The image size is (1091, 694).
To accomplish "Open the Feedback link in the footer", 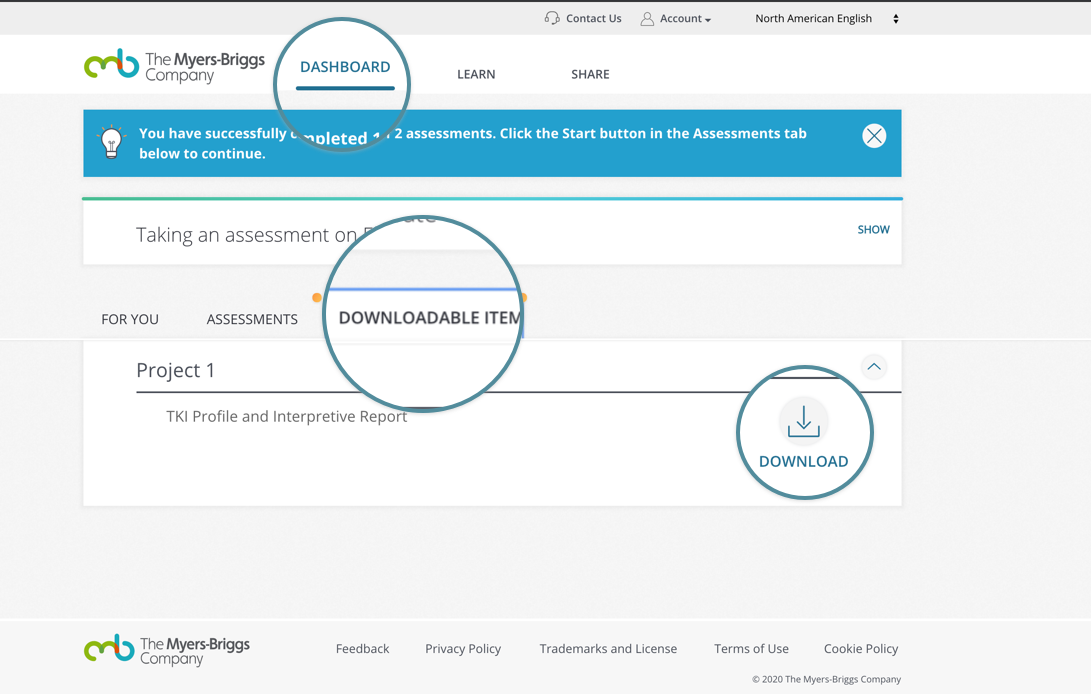I will point(362,648).
